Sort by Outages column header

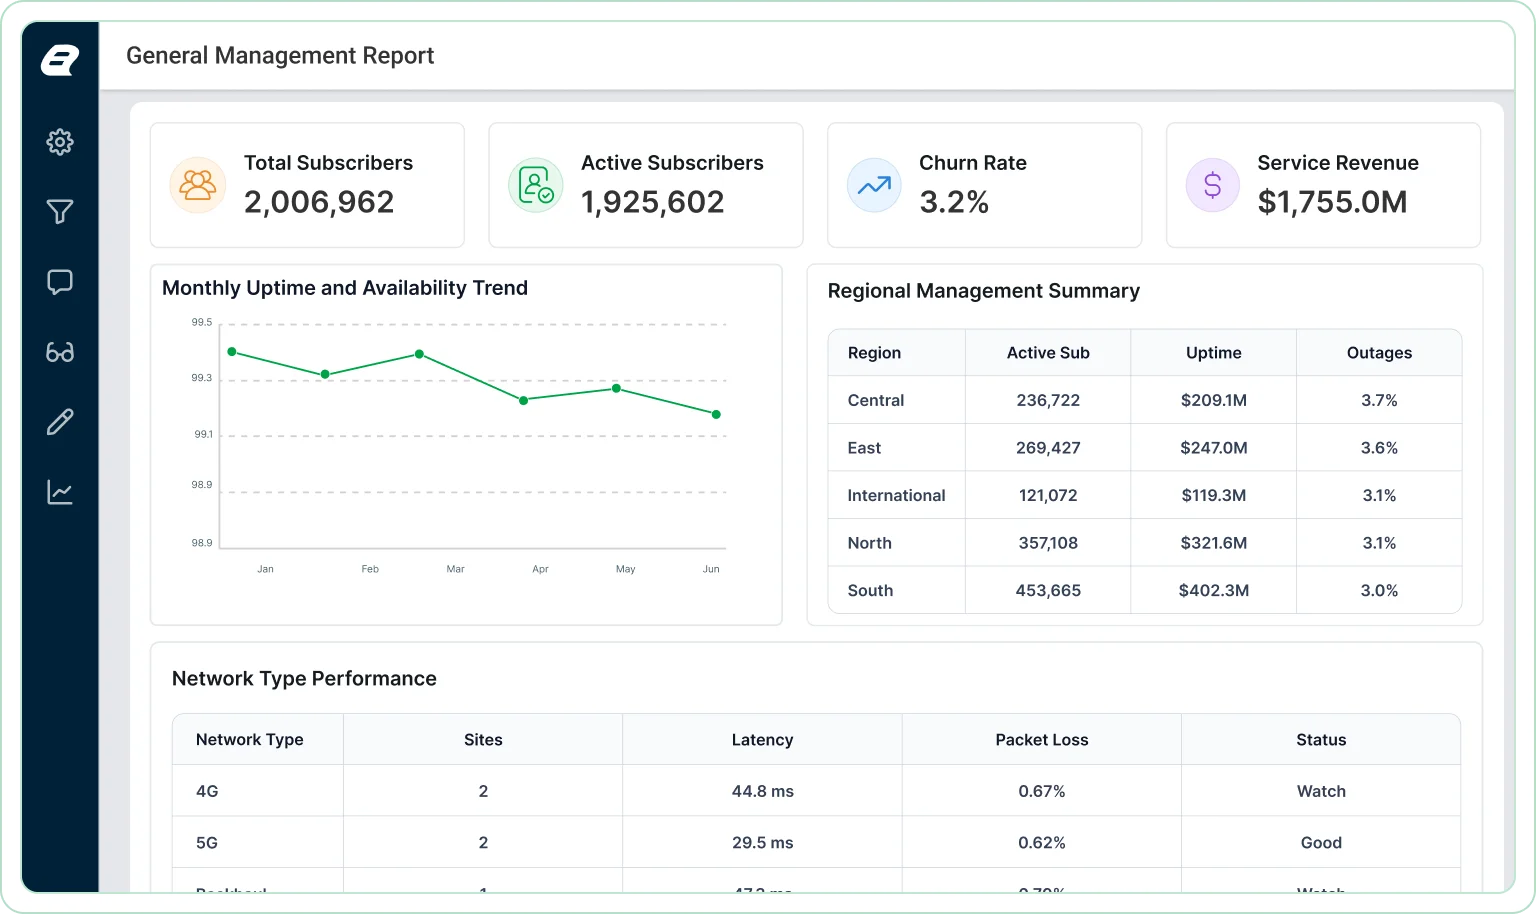coord(1379,353)
